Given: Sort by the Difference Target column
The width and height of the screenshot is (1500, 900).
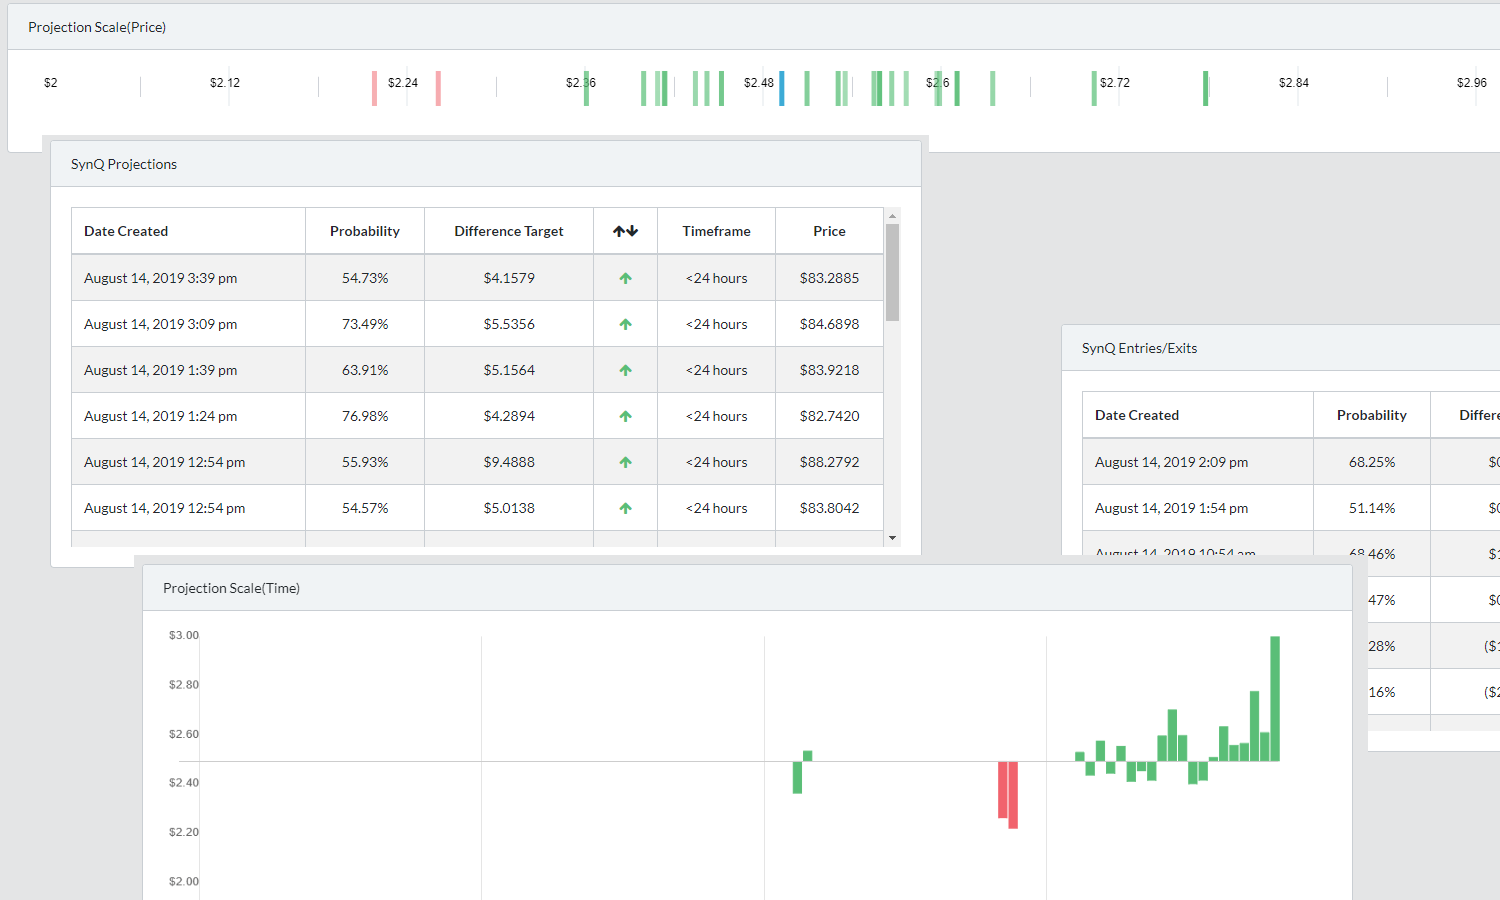Looking at the screenshot, I should point(509,231).
